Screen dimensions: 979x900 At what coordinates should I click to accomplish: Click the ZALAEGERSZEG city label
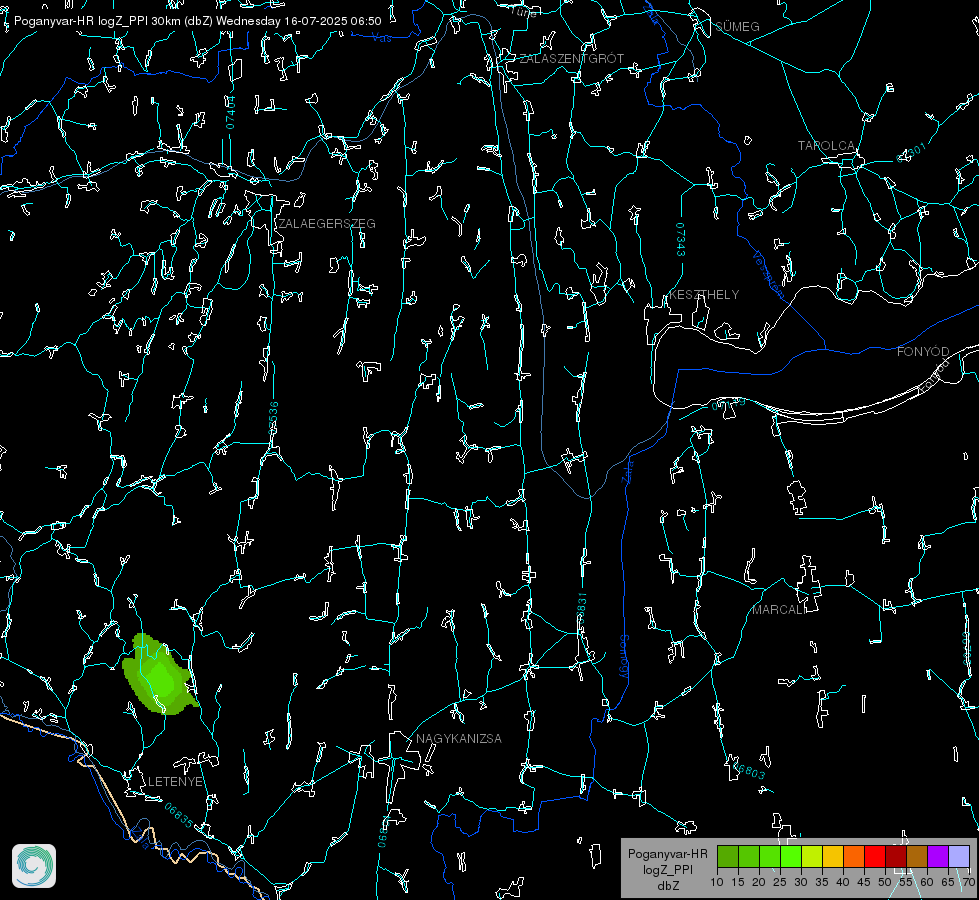327,224
